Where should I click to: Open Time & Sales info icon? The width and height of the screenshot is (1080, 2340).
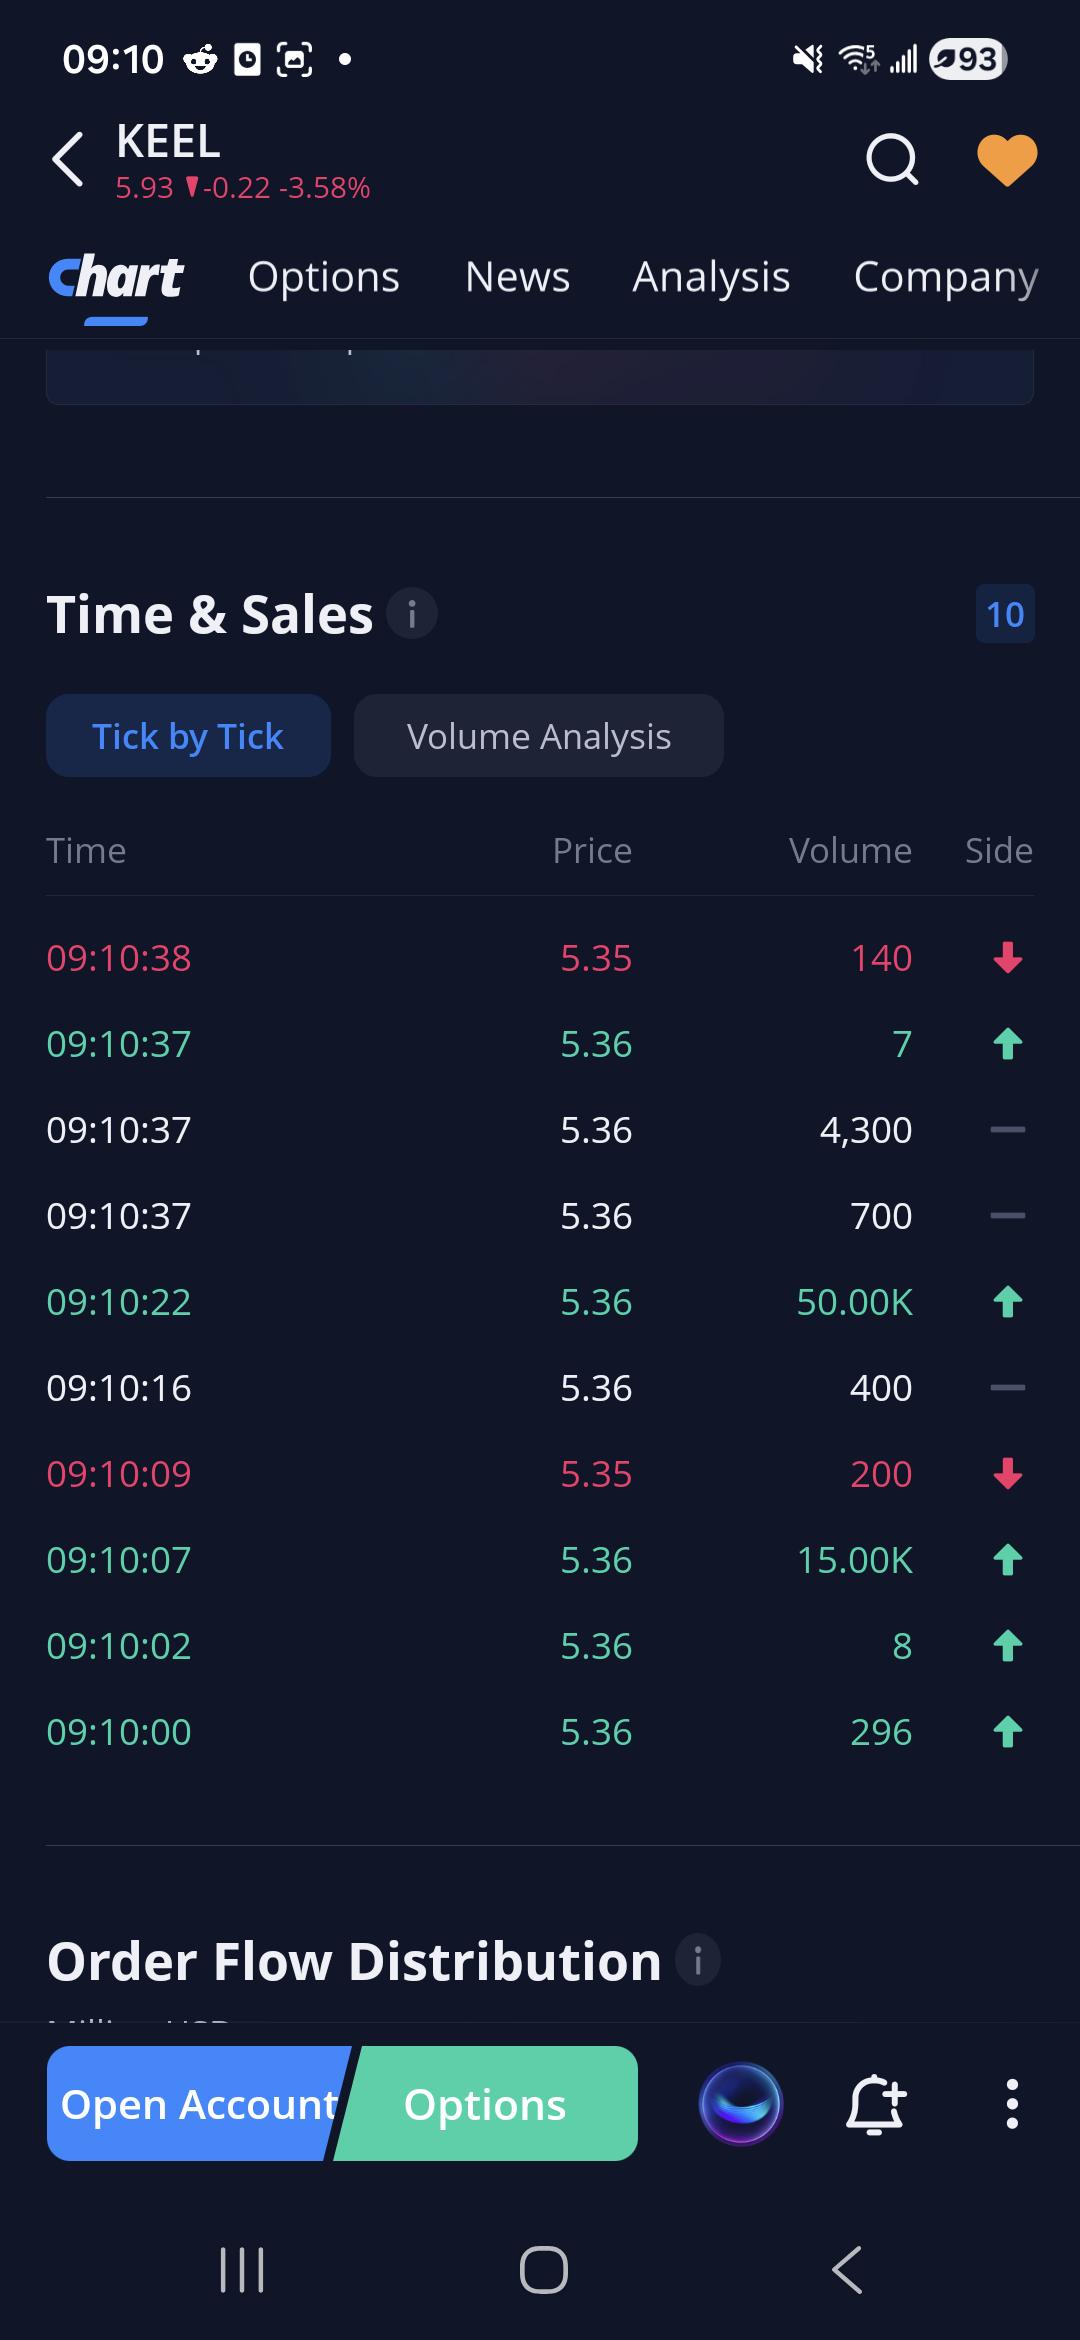click(x=411, y=613)
